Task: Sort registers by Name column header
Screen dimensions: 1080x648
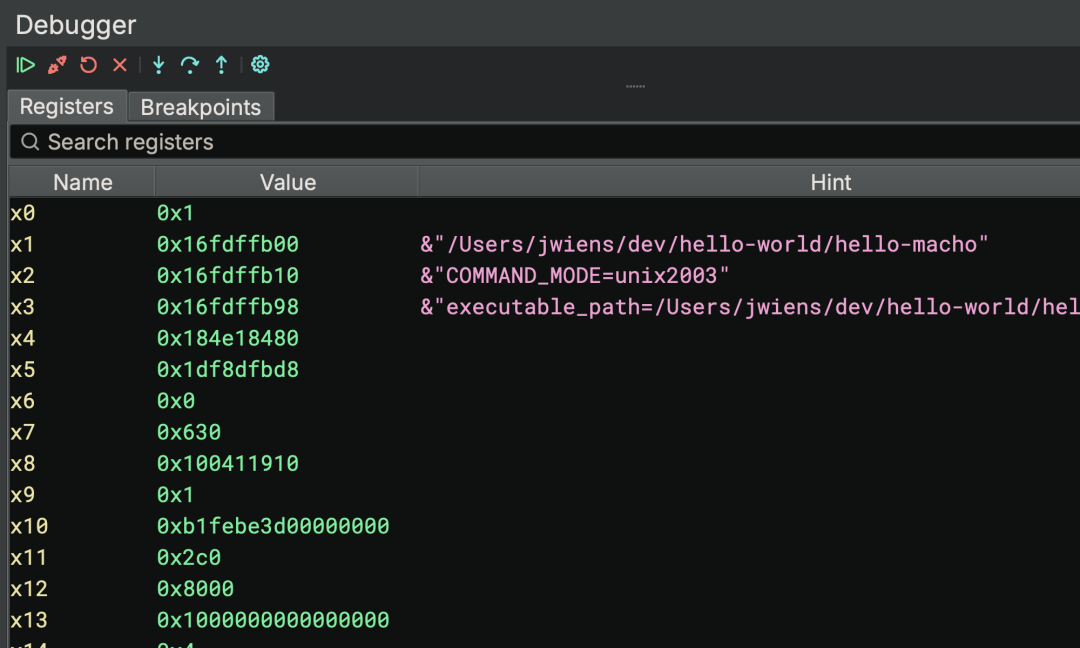Action: pos(83,182)
